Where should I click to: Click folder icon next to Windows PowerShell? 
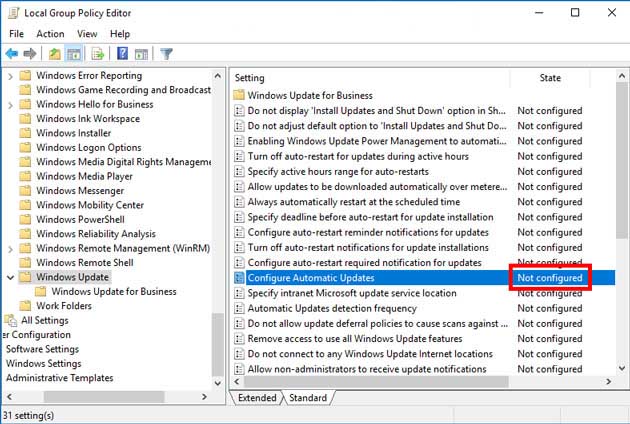click(25, 219)
